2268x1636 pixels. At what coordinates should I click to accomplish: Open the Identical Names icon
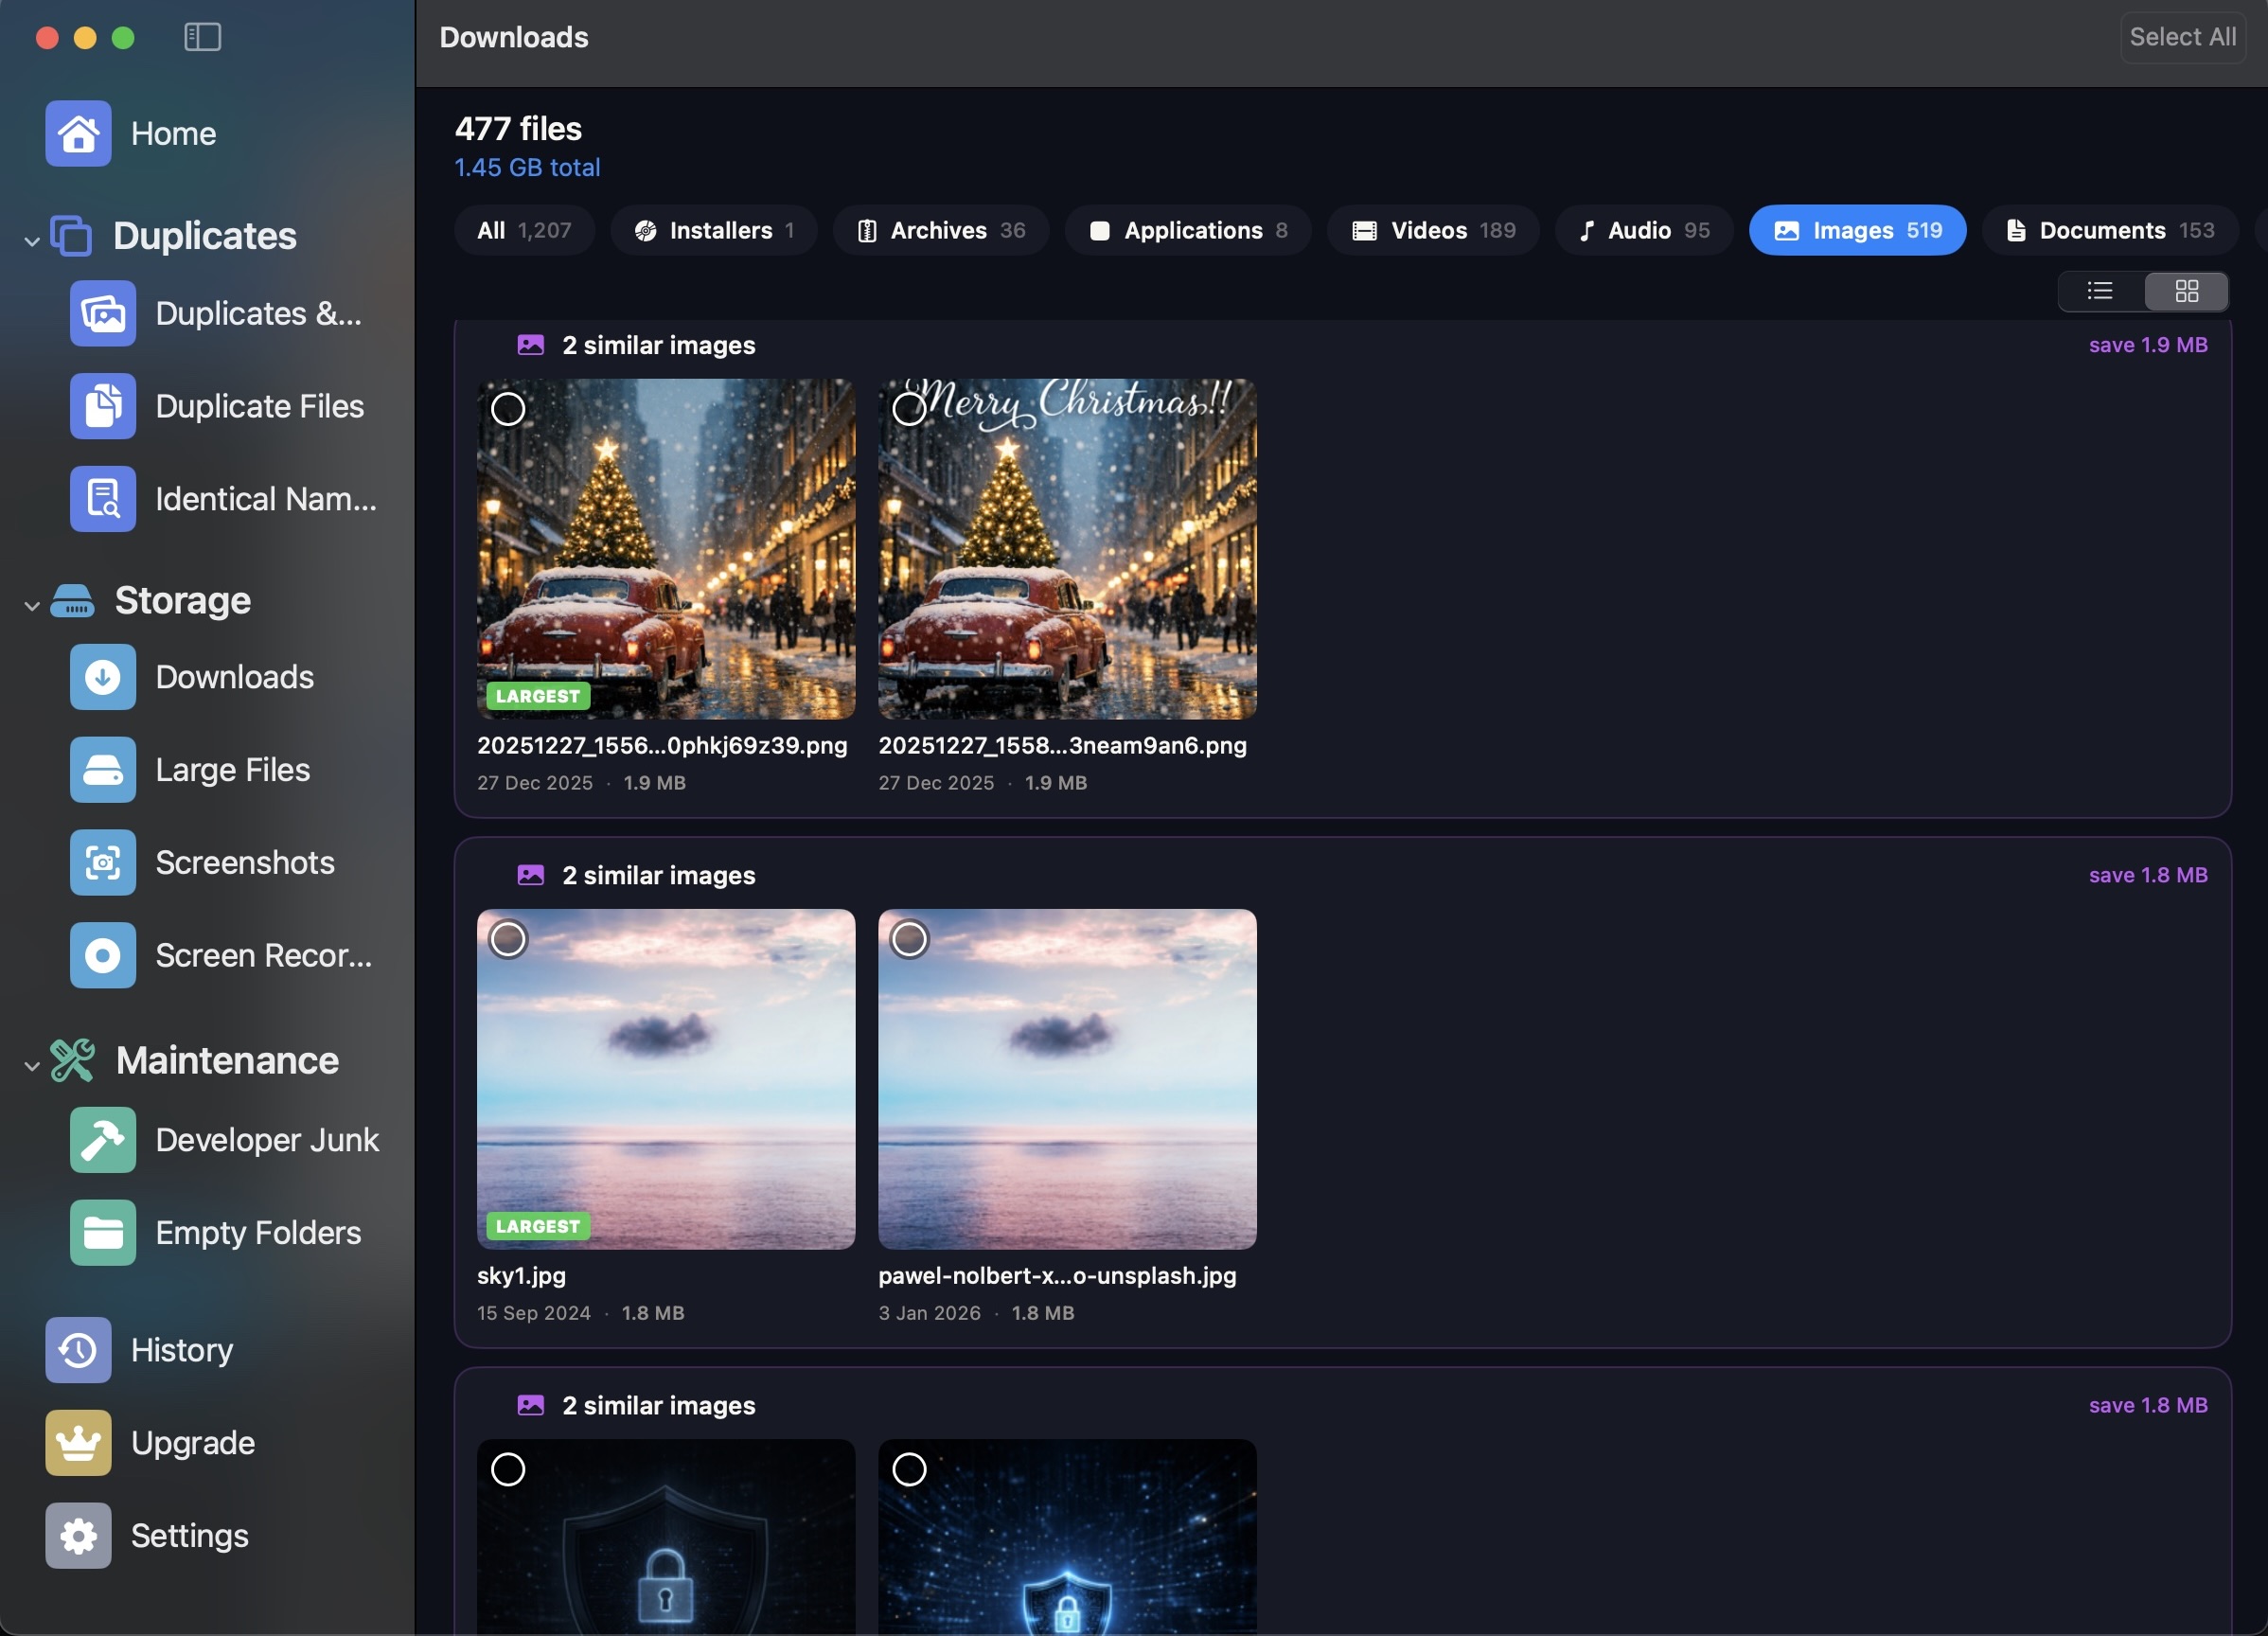pyautogui.click(x=103, y=499)
